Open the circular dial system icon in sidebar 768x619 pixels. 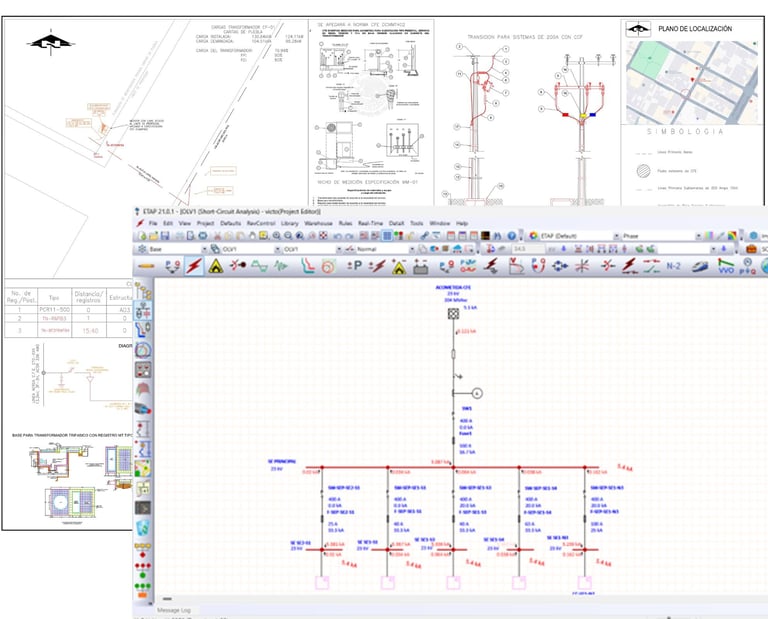click(x=143, y=350)
